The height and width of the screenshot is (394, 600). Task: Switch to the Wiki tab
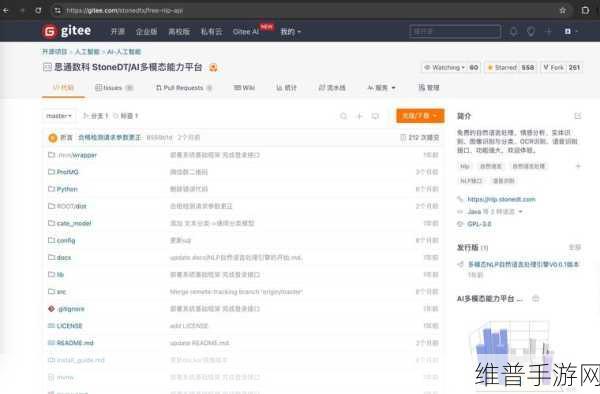tap(244, 88)
